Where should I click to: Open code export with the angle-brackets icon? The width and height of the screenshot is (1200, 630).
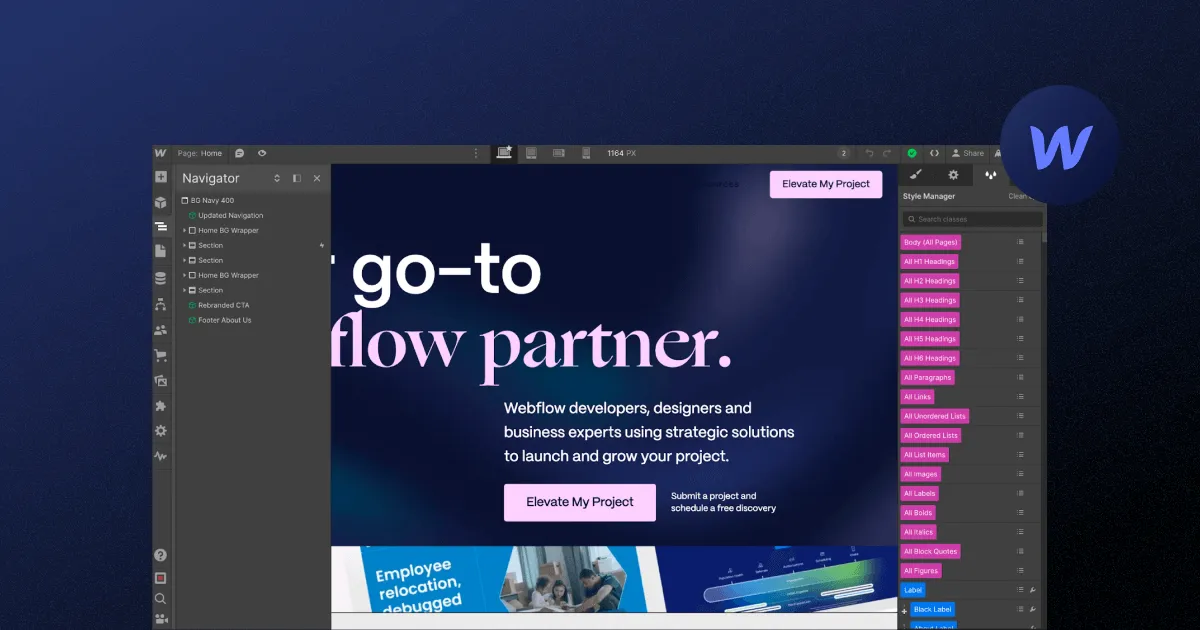[934, 153]
